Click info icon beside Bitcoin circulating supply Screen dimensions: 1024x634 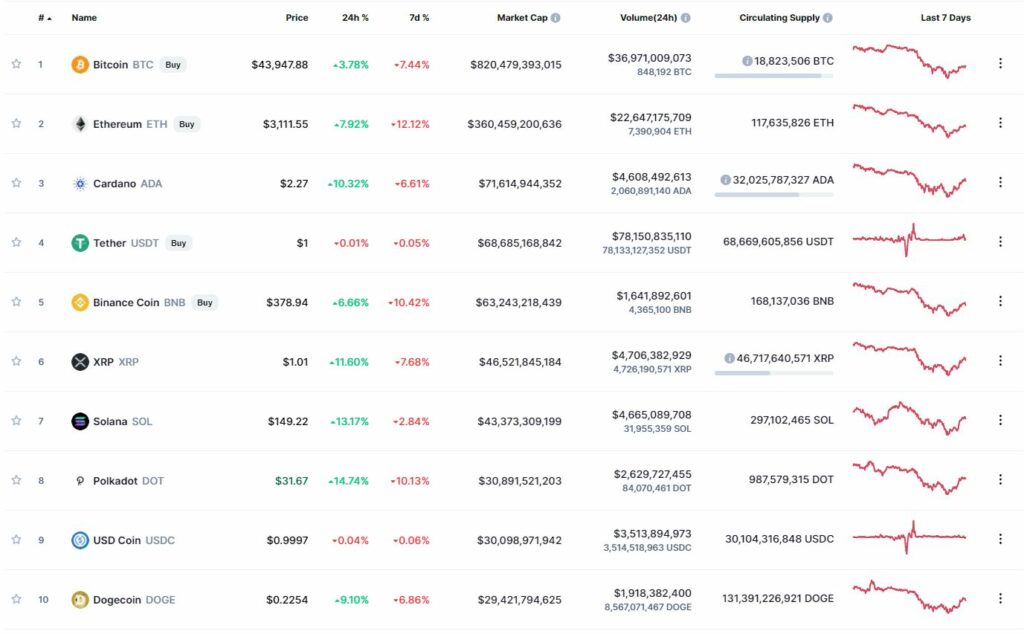[747, 61]
